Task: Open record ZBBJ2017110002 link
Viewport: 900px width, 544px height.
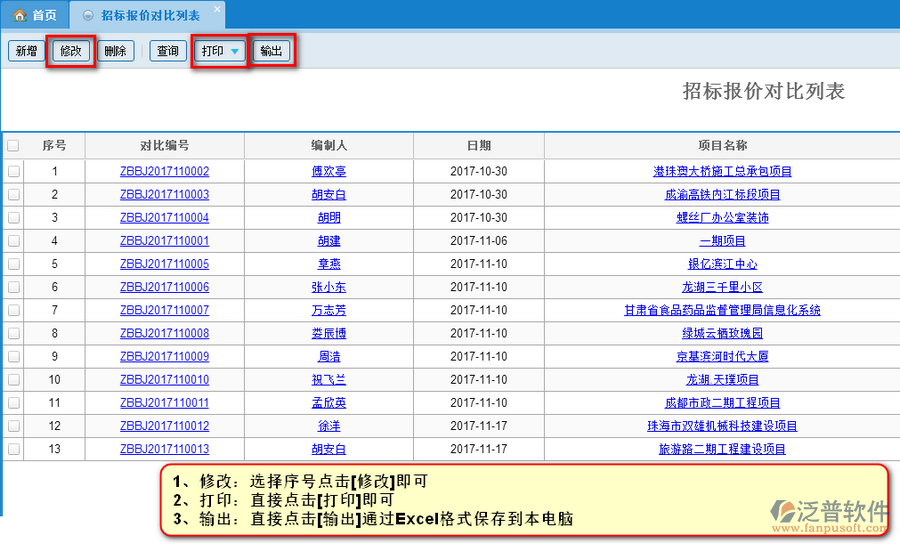Action: click(164, 172)
